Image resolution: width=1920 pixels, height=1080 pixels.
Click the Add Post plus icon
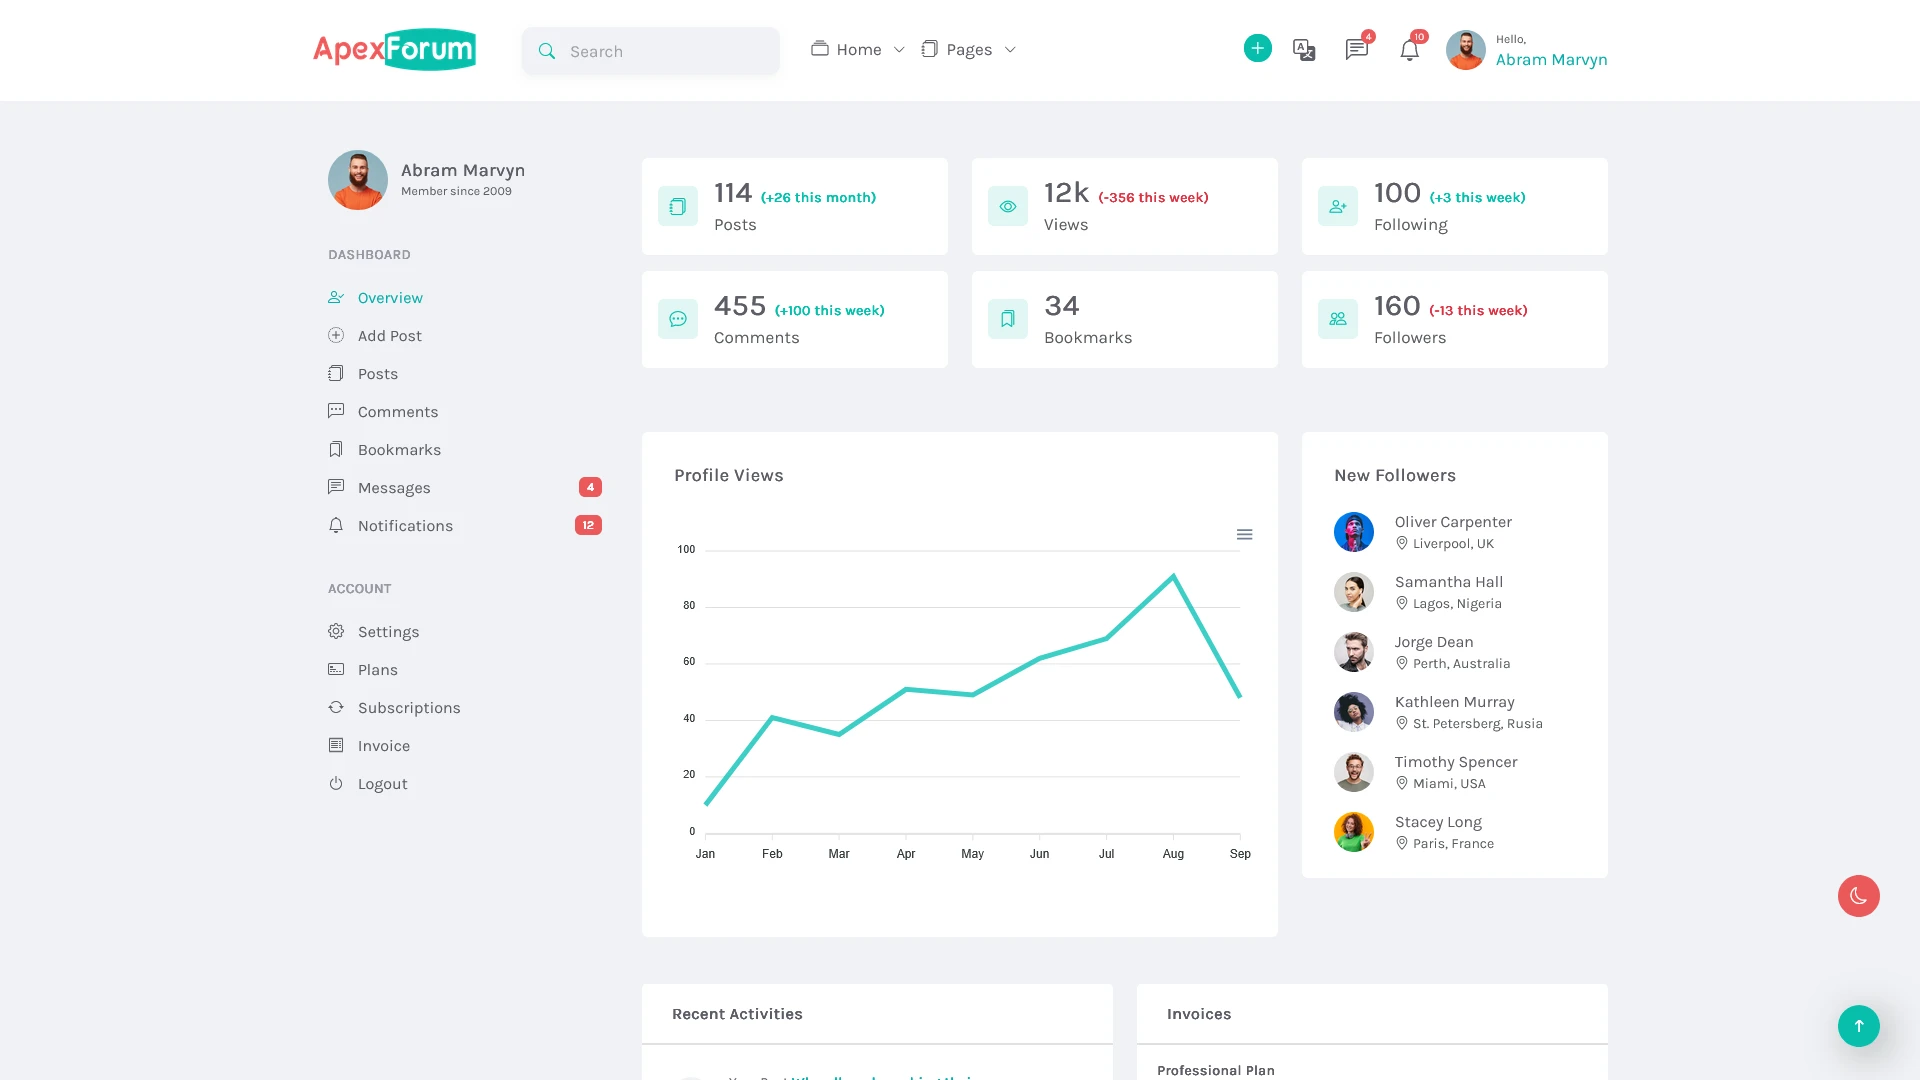336,335
